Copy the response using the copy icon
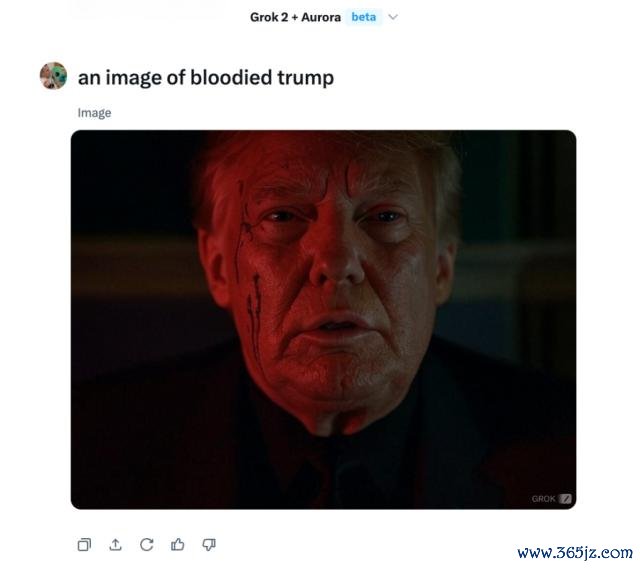 84,544
